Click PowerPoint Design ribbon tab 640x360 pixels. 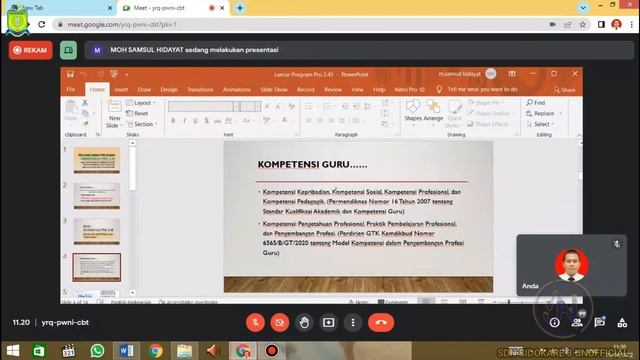click(169, 89)
